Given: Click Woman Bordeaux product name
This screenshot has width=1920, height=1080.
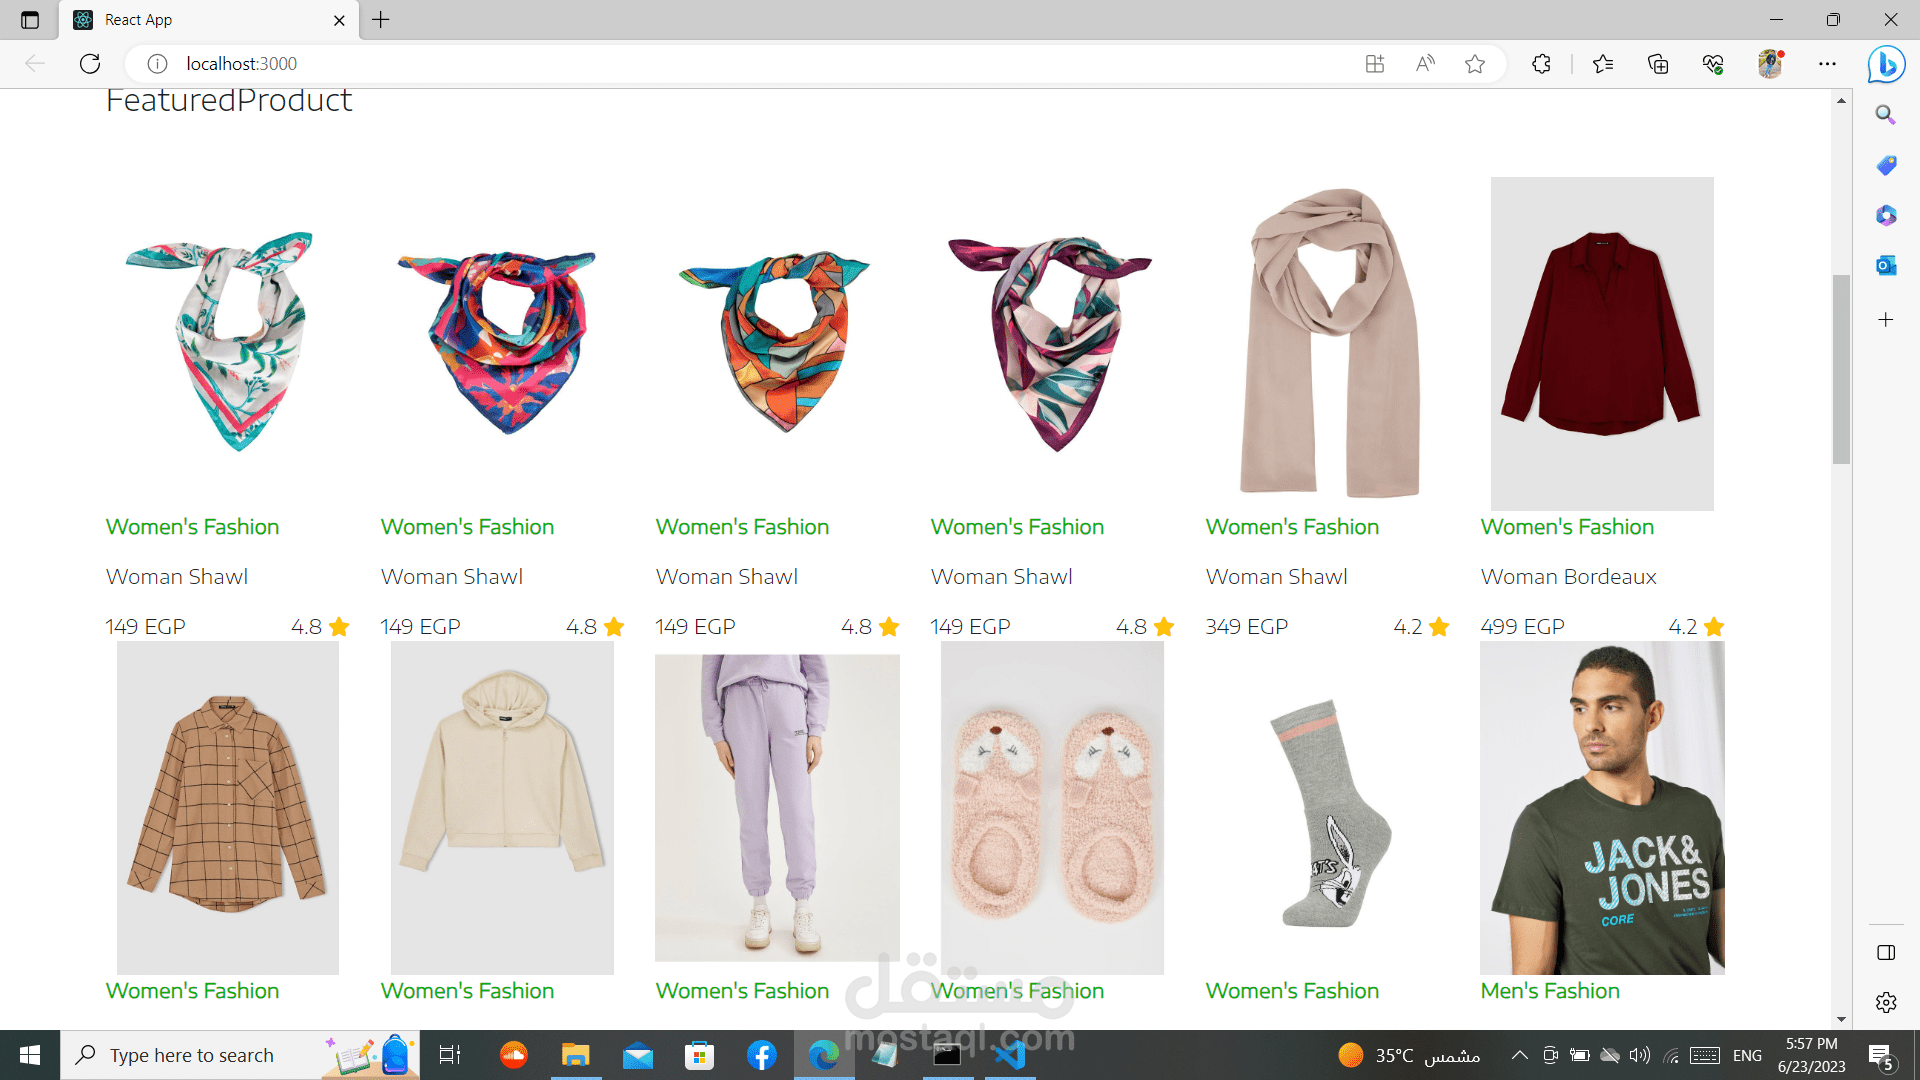Looking at the screenshot, I should coord(1568,577).
